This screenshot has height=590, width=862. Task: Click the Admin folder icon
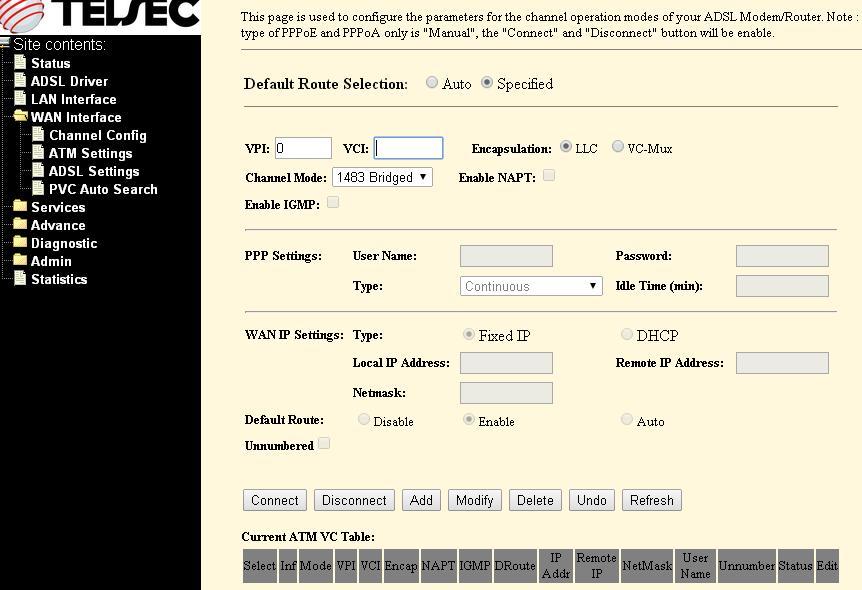click(20, 260)
